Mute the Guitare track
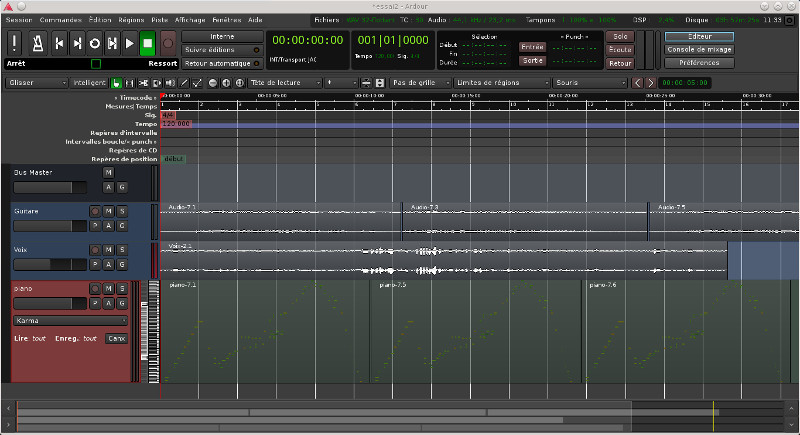 click(x=108, y=211)
